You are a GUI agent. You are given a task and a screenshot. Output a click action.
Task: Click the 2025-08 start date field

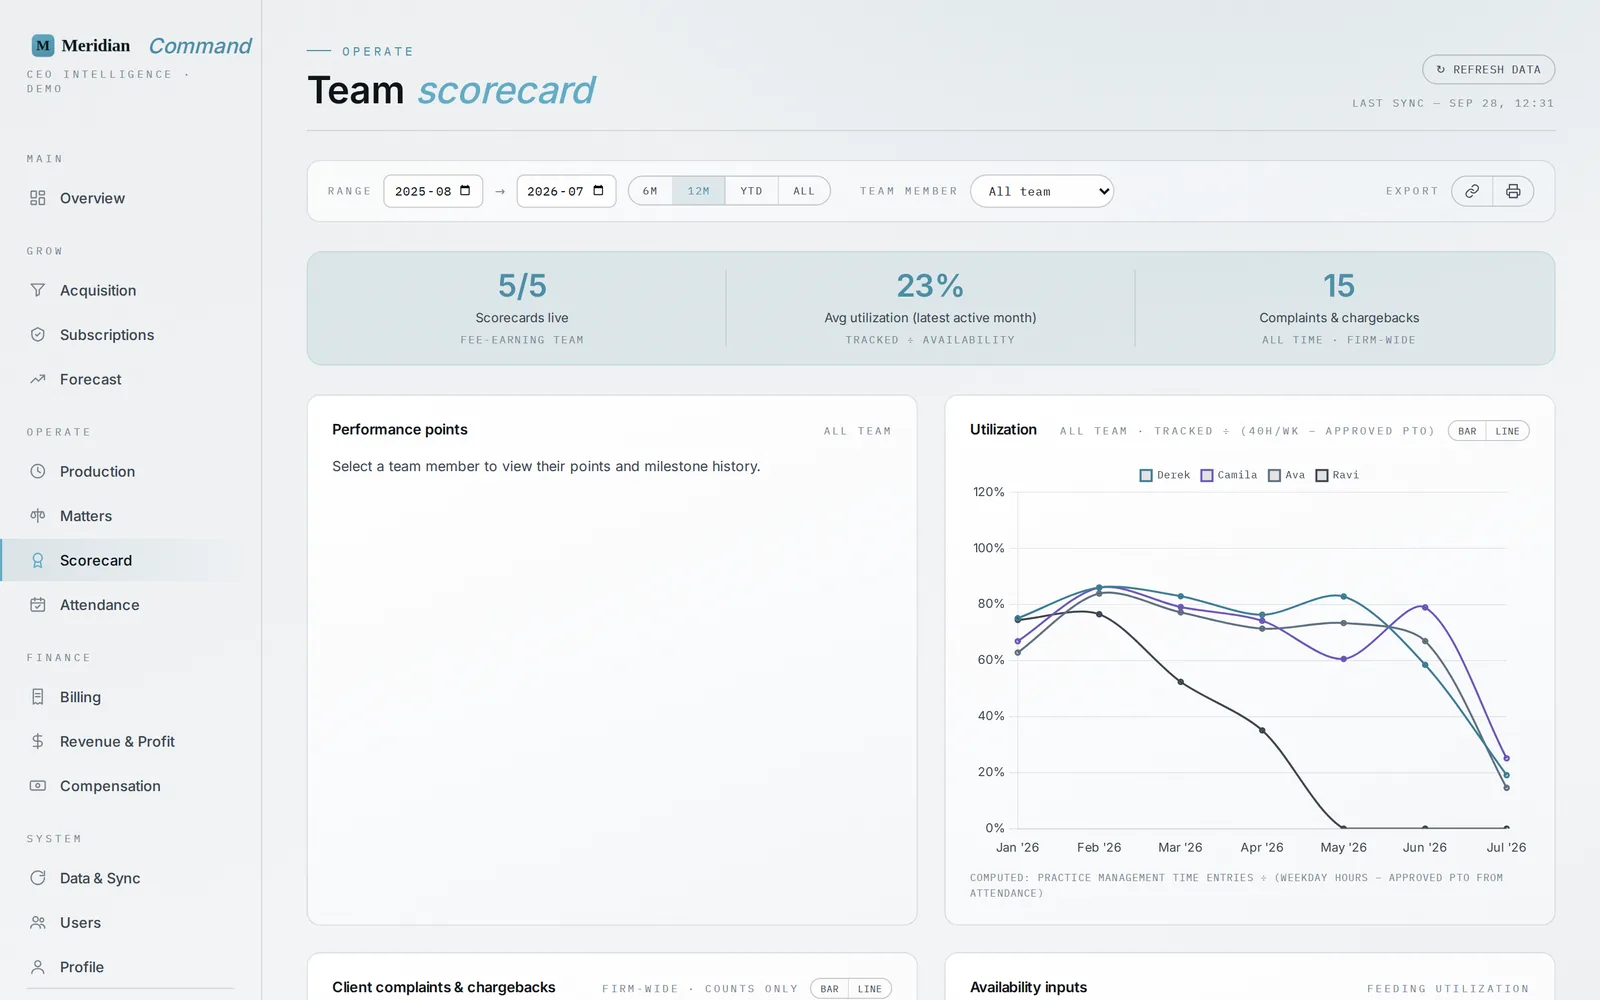(x=433, y=191)
